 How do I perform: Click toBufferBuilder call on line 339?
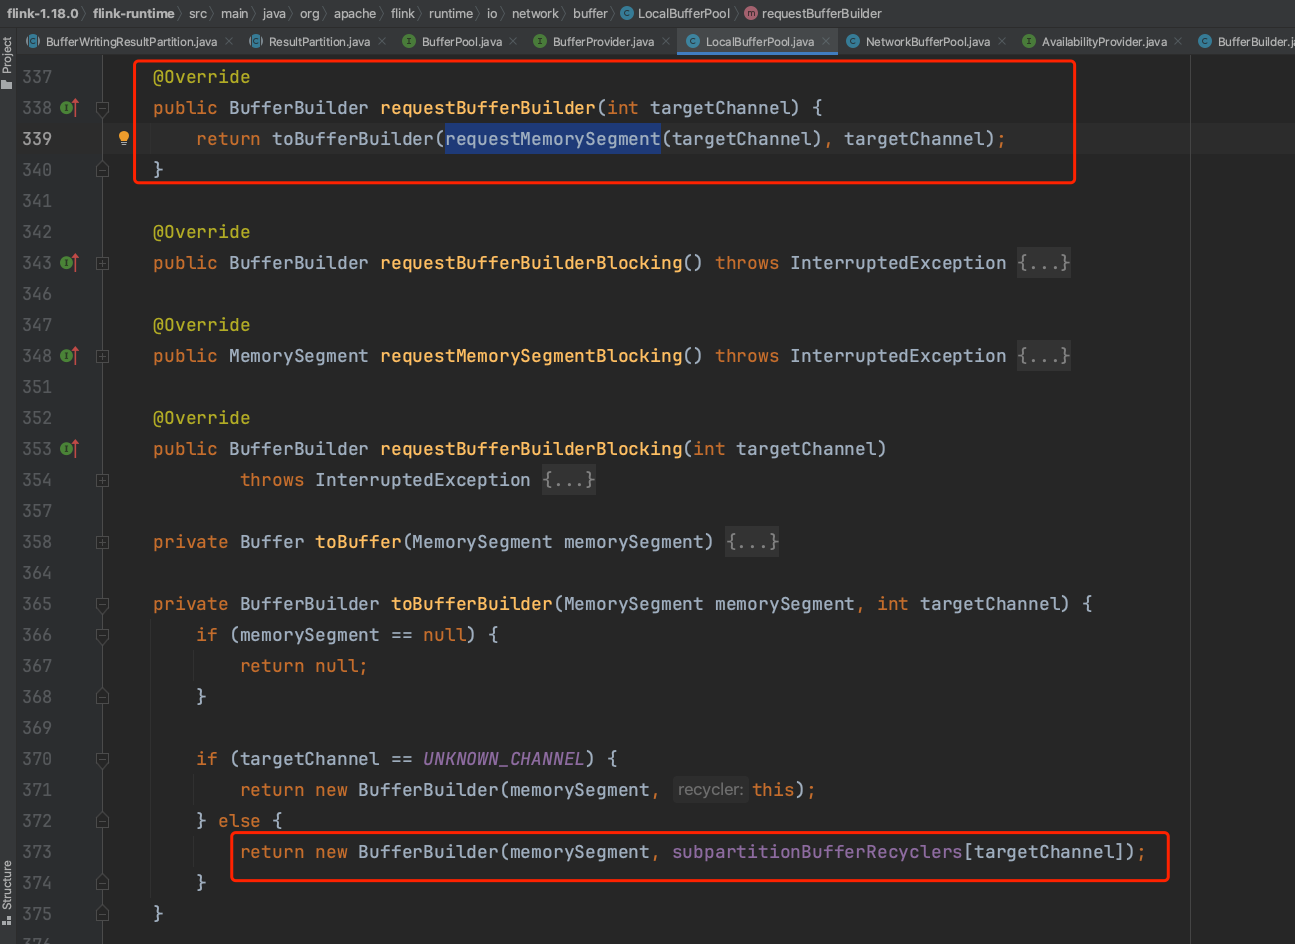click(x=353, y=139)
